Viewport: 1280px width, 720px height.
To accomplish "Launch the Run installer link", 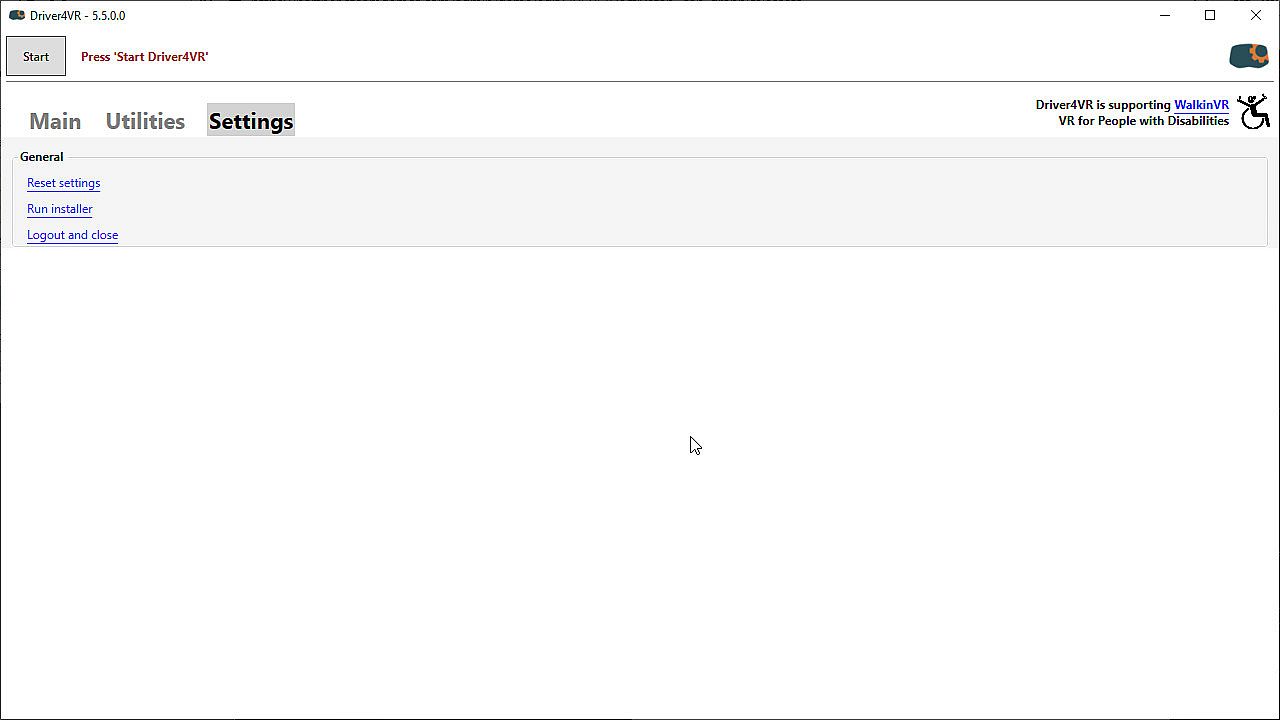I will tap(59, 209).
